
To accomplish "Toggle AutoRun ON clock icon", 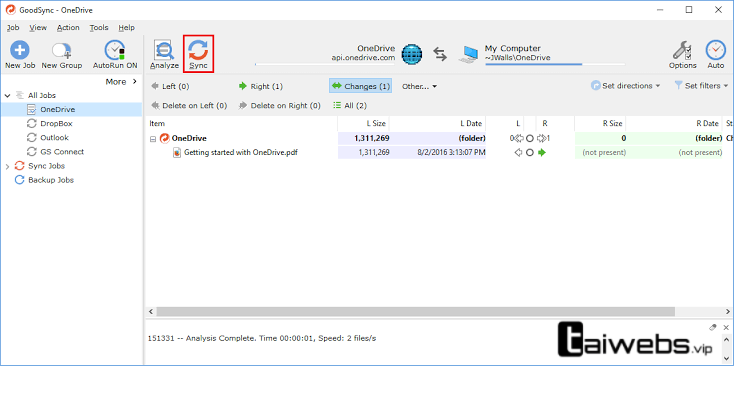I will [115, 55].
